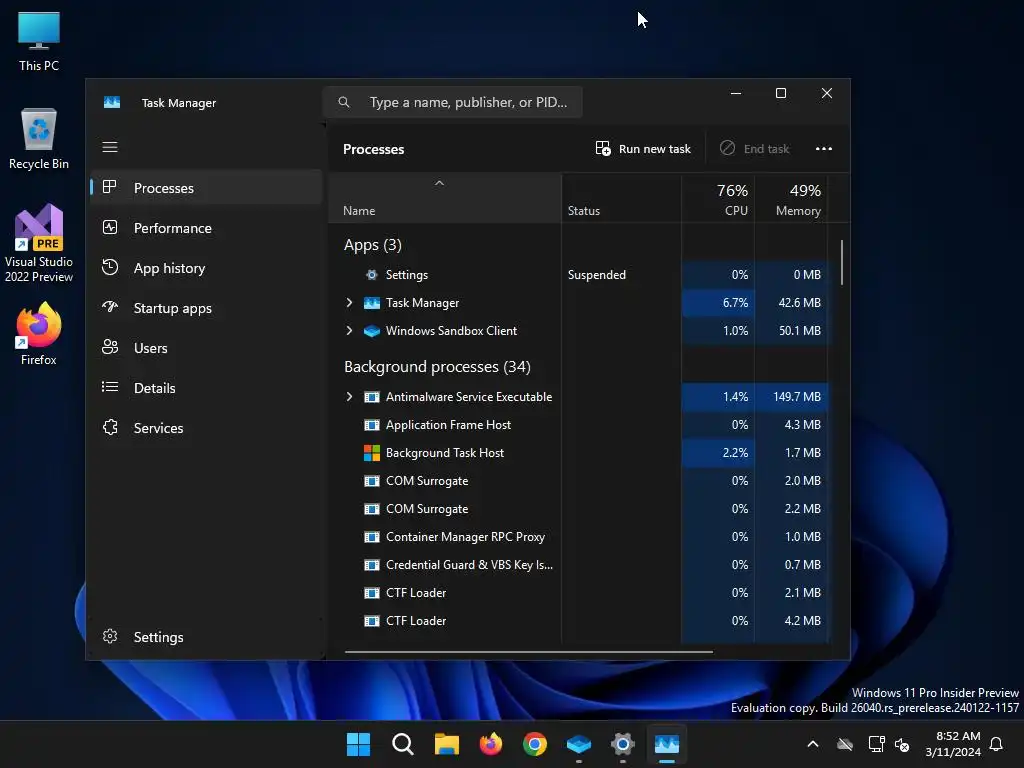
Task: Click the Performance graph icon in the sidebar
Action: coord(110,227)
